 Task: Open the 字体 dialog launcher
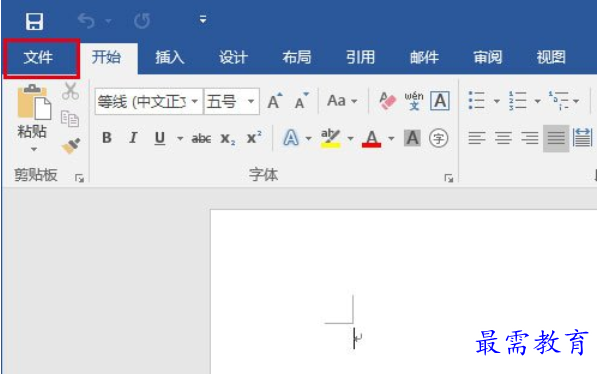[449, 178]
